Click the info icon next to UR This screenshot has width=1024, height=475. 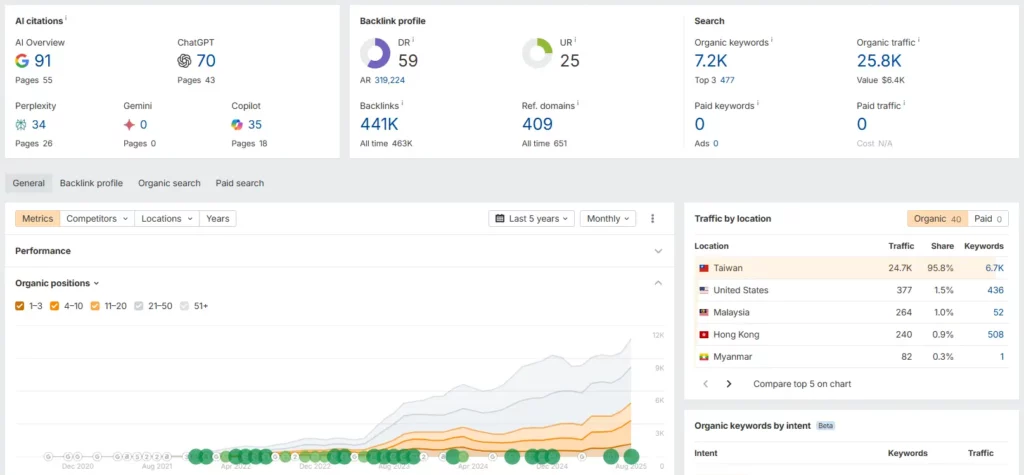click(x=575, y=40)
